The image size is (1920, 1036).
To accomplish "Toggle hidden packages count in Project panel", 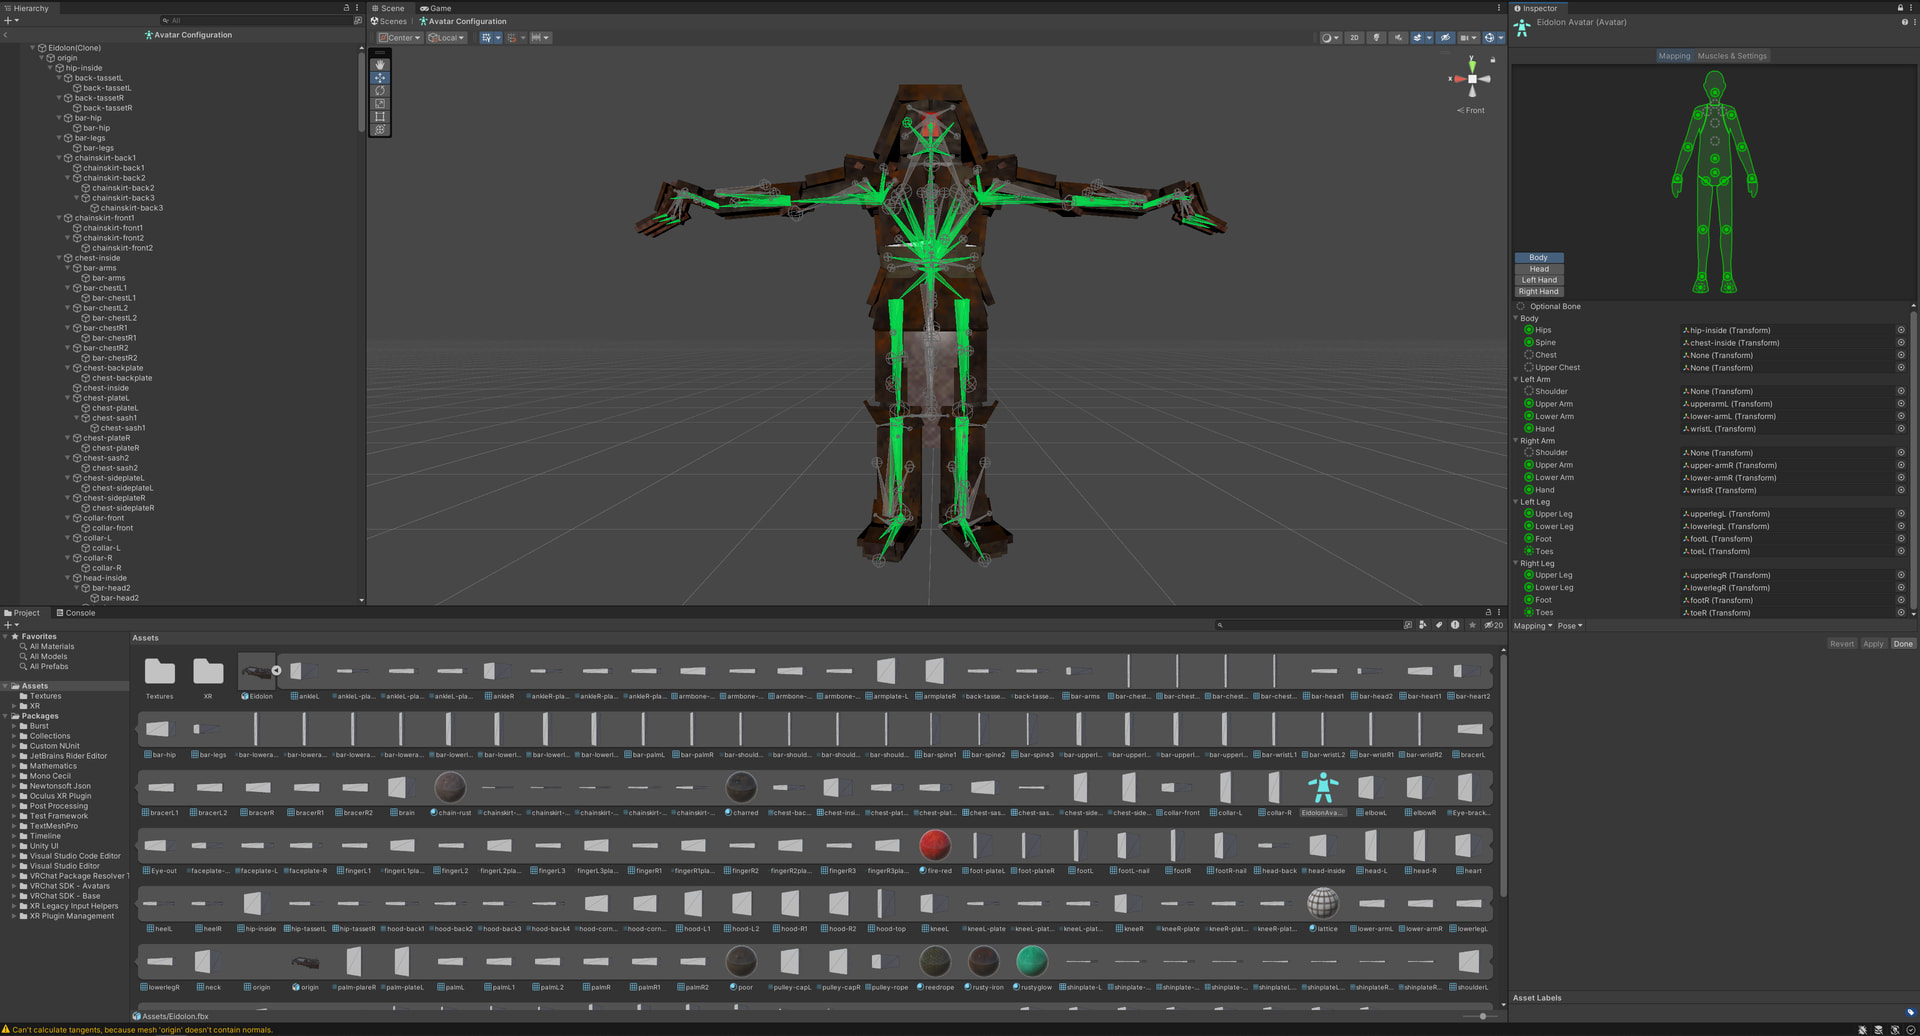I will click(x=1493, y=625).
